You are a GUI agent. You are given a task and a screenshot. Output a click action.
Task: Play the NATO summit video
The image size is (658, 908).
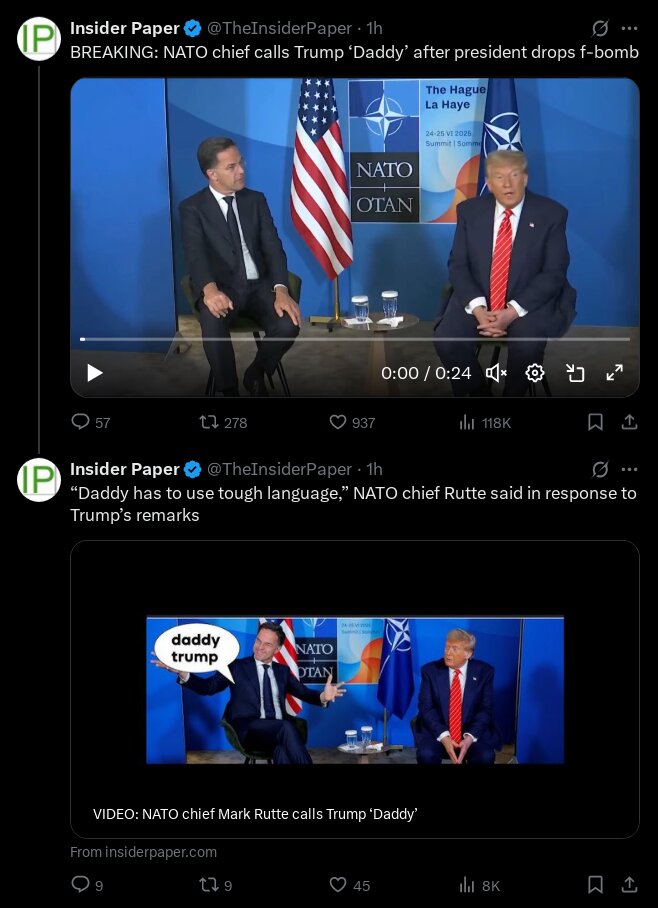(x=95, y=373)
